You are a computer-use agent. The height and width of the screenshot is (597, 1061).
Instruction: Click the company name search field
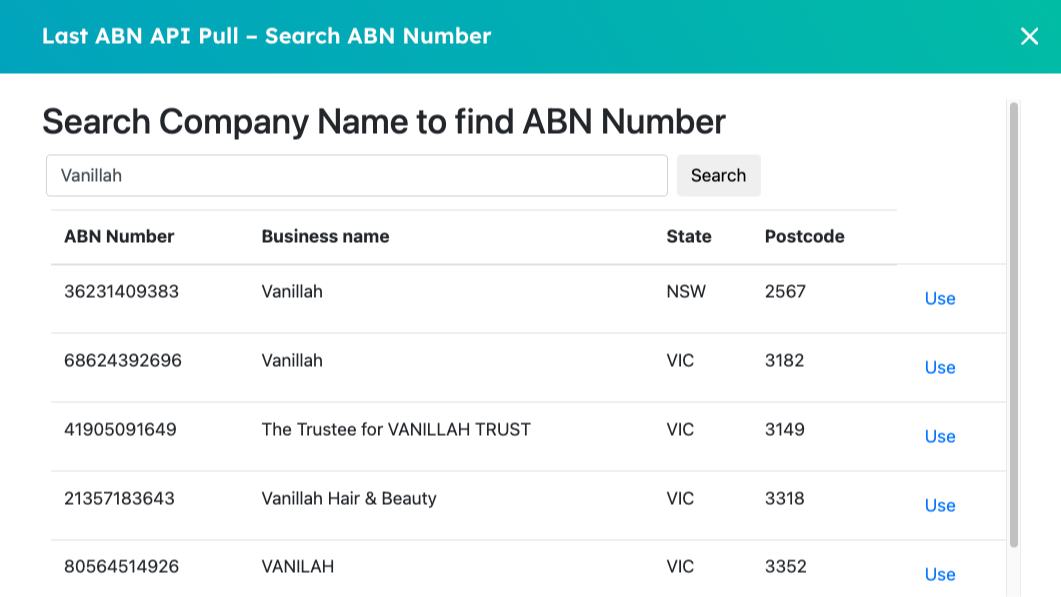pyautogui.click(x=356, y=176)
